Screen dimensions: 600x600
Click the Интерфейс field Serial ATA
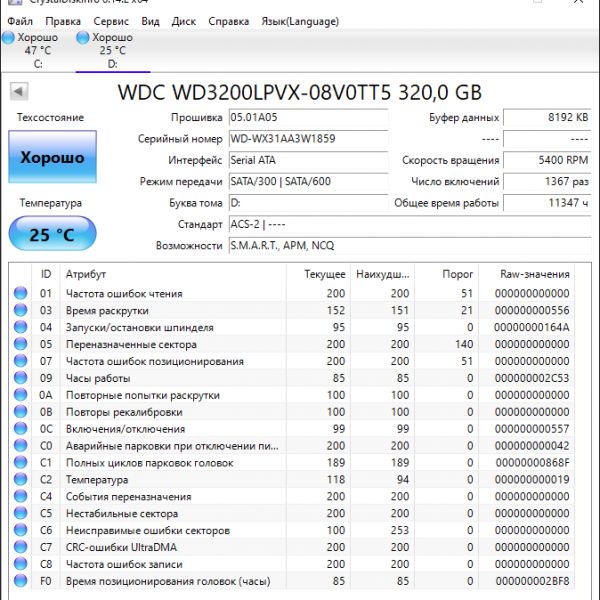point(308,160)
